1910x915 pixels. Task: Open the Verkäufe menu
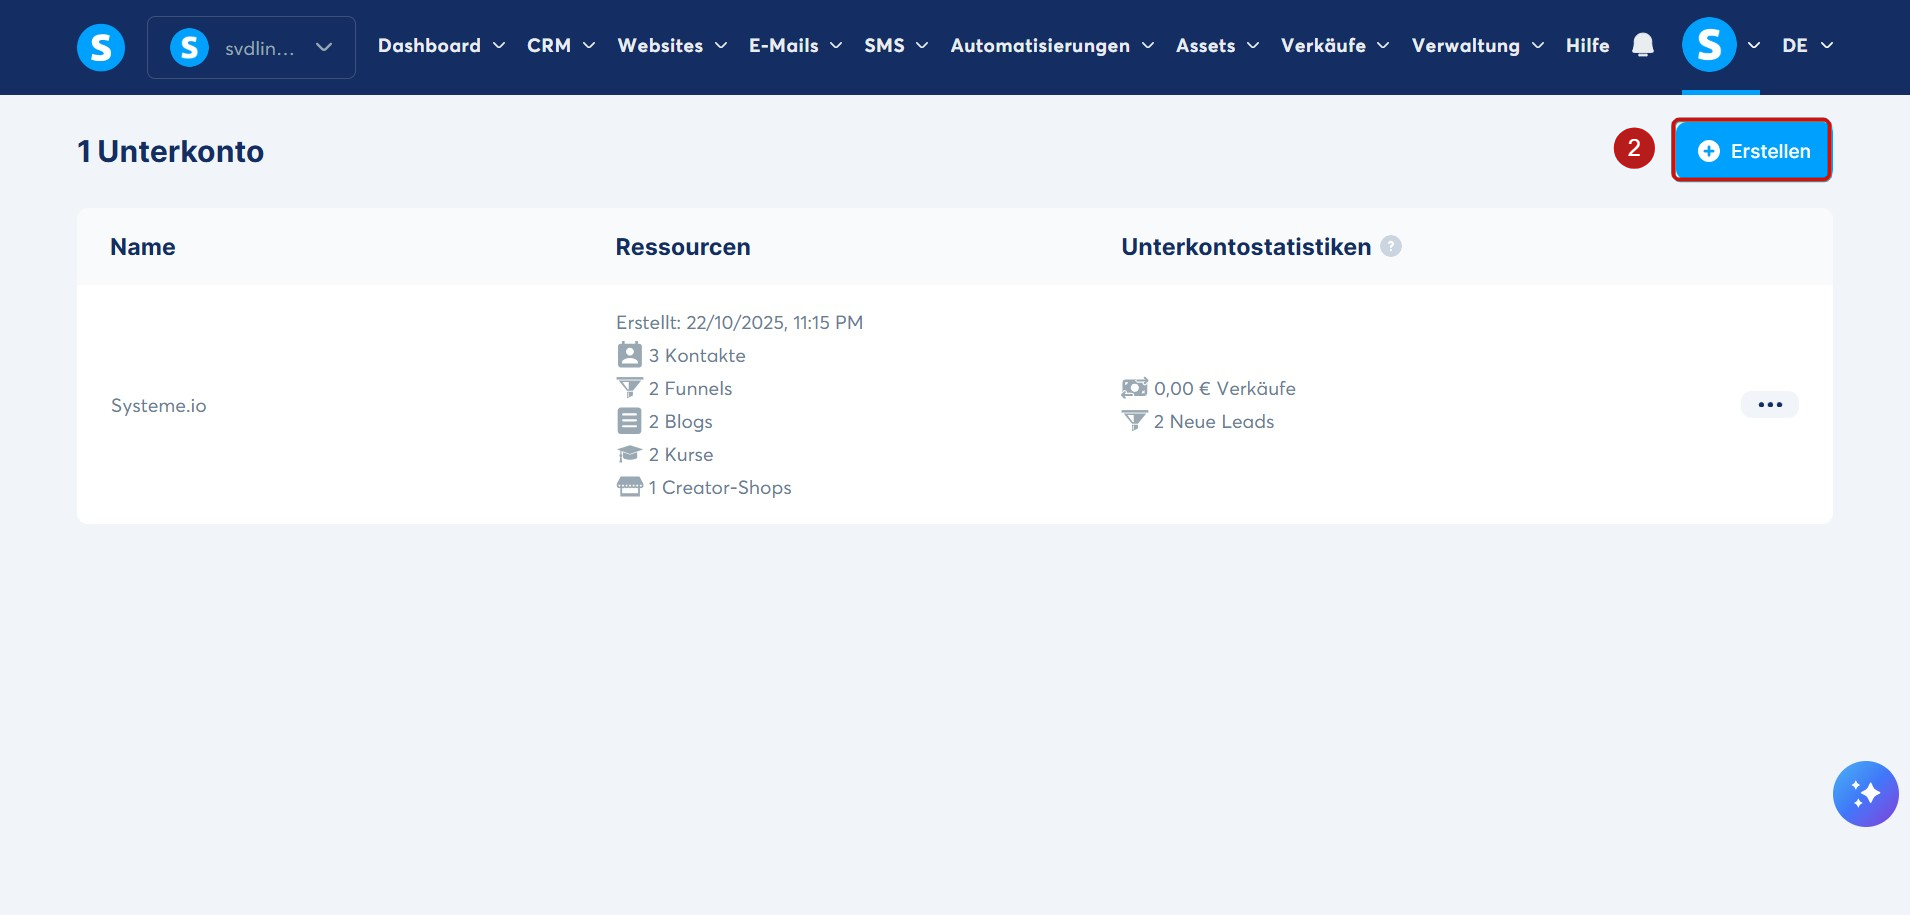coord(1335,46)
